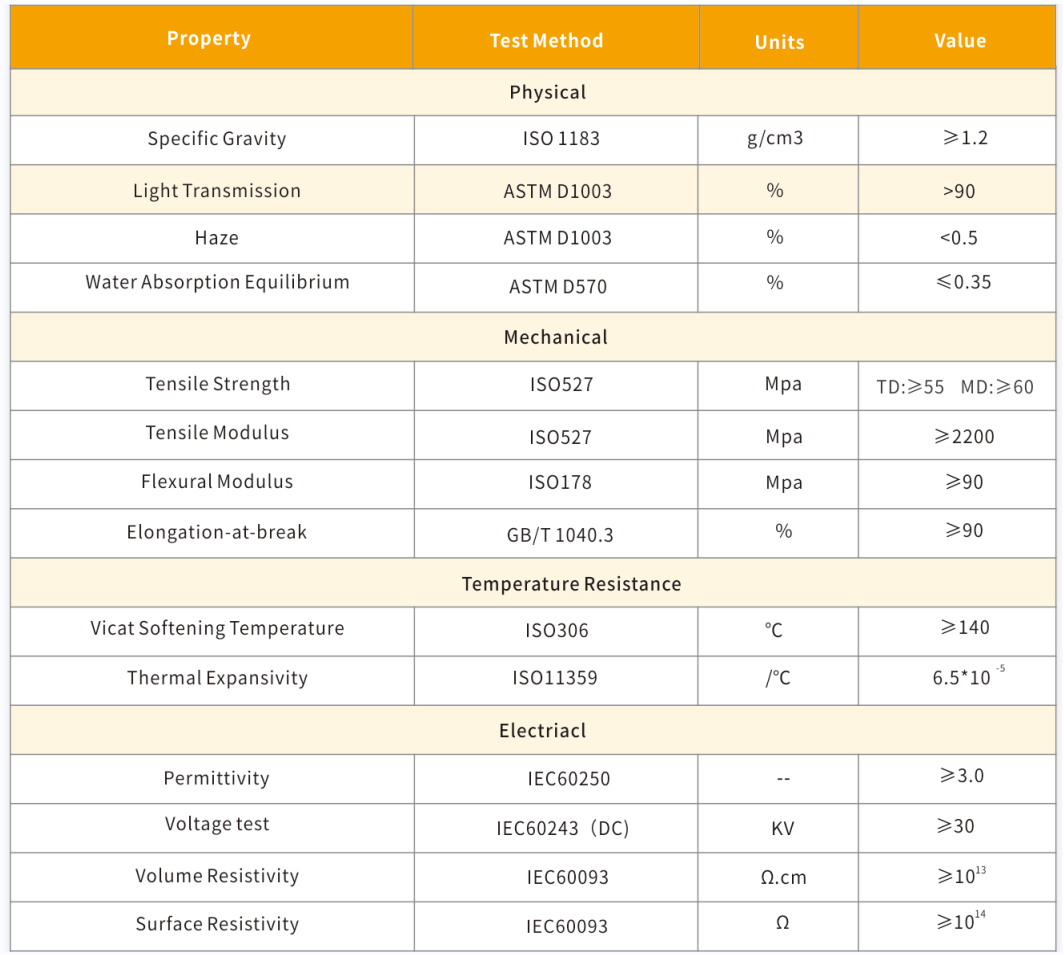Click the Test Method column header
Viewport: 1063px width, 955px height.
[546, 41]
